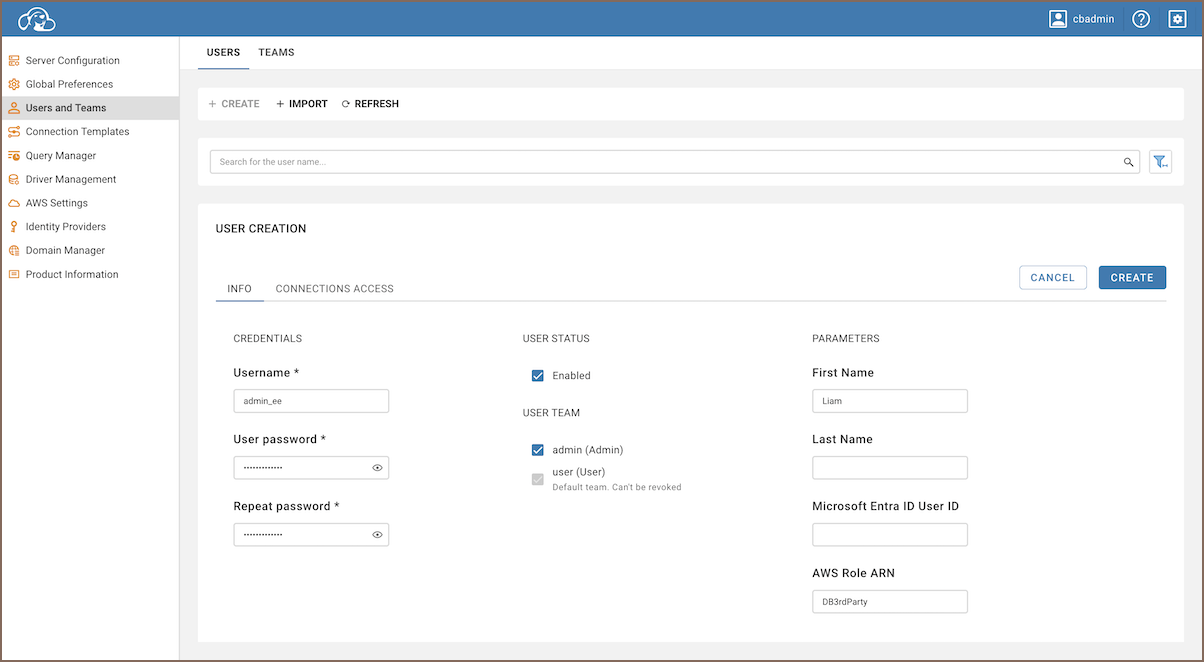Click the search magnifier icon
Screen dimensions: 1204x662
(x=1128, y=162)
